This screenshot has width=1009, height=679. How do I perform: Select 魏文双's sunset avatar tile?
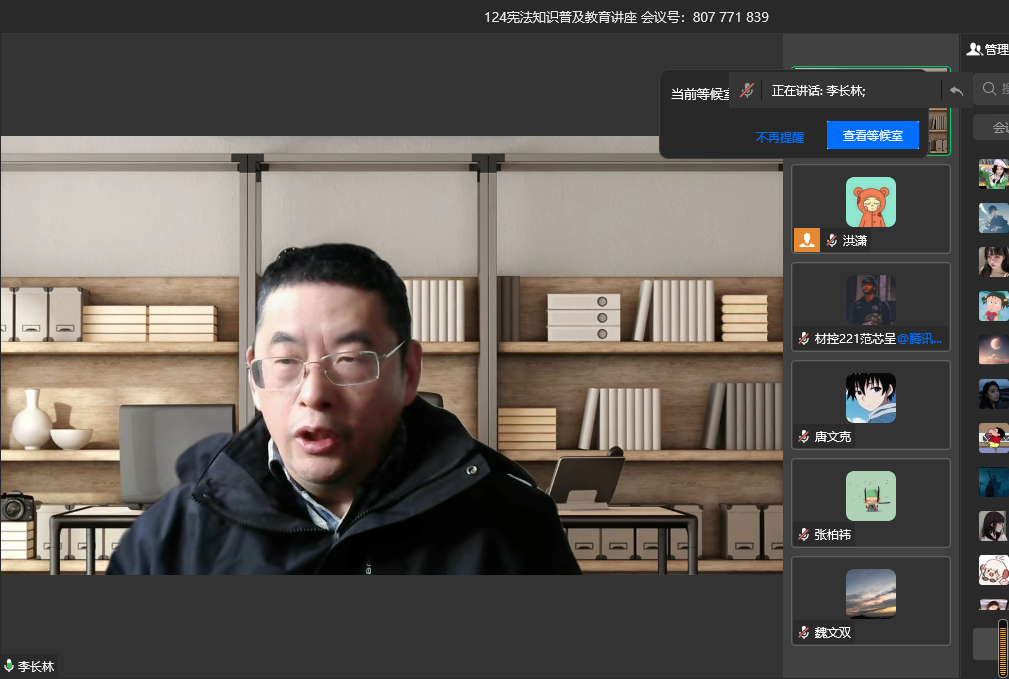[870, 594]
